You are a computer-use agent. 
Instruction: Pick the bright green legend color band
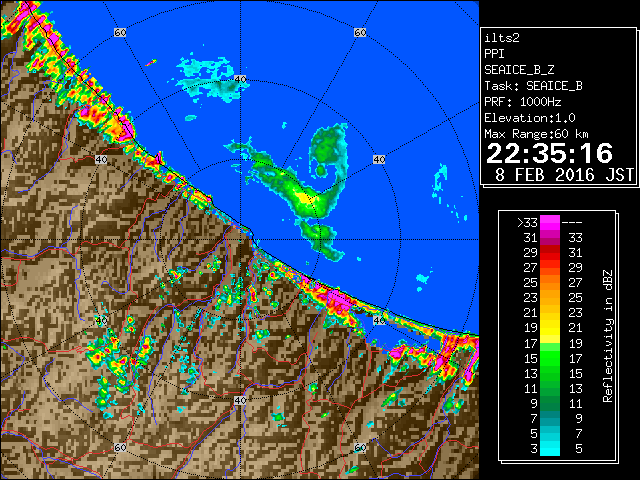(550, 358)
